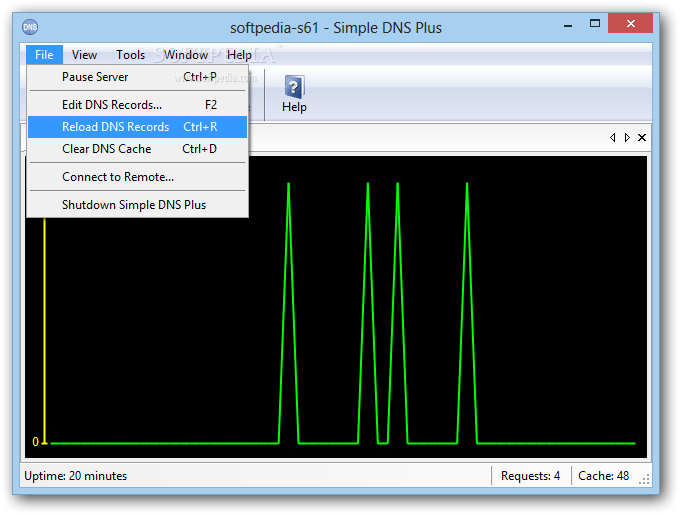
Task: Click the 0 axis label on graph
Action: pyautogui.click(x=36, y=442)
